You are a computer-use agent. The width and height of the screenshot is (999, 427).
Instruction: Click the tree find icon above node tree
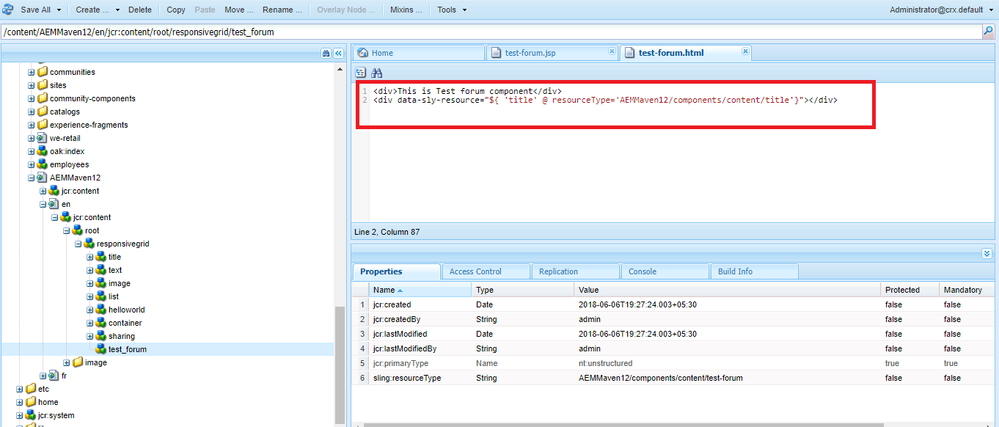(326, 54)
